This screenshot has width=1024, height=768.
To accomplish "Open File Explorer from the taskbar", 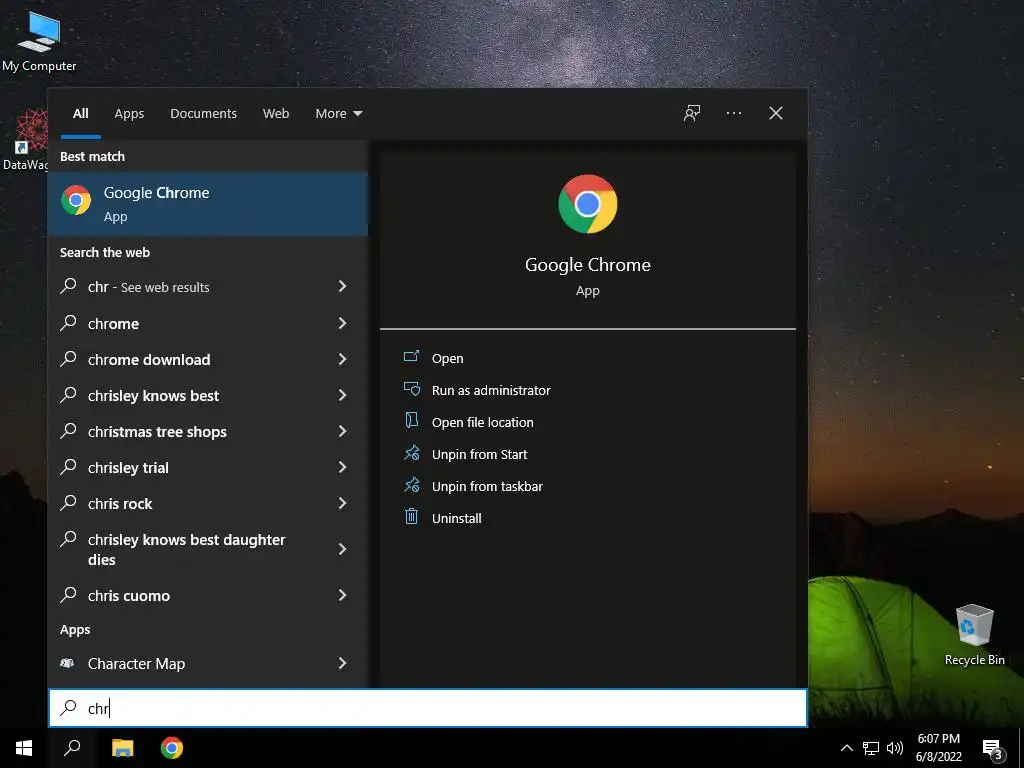I will 122,748.
